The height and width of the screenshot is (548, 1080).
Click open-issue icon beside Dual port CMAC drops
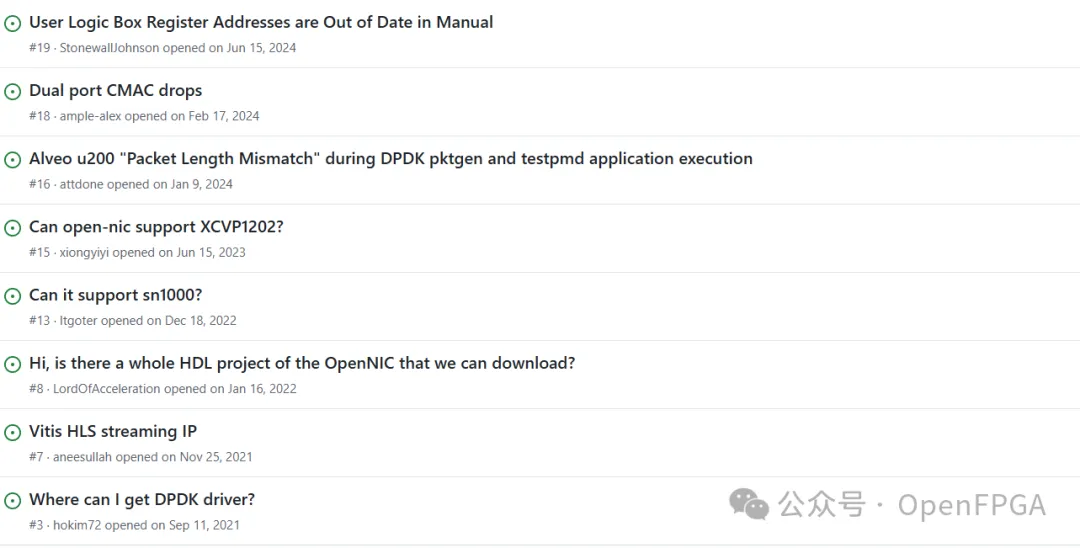point(13,92)
